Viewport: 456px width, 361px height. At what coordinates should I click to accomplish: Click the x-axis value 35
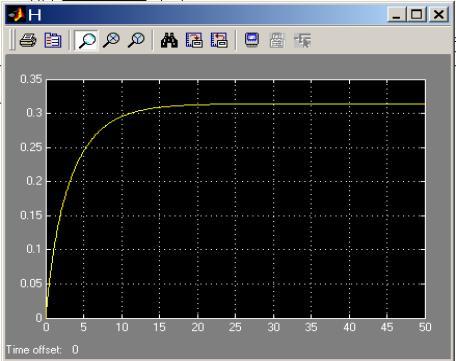tap(311, 327)
